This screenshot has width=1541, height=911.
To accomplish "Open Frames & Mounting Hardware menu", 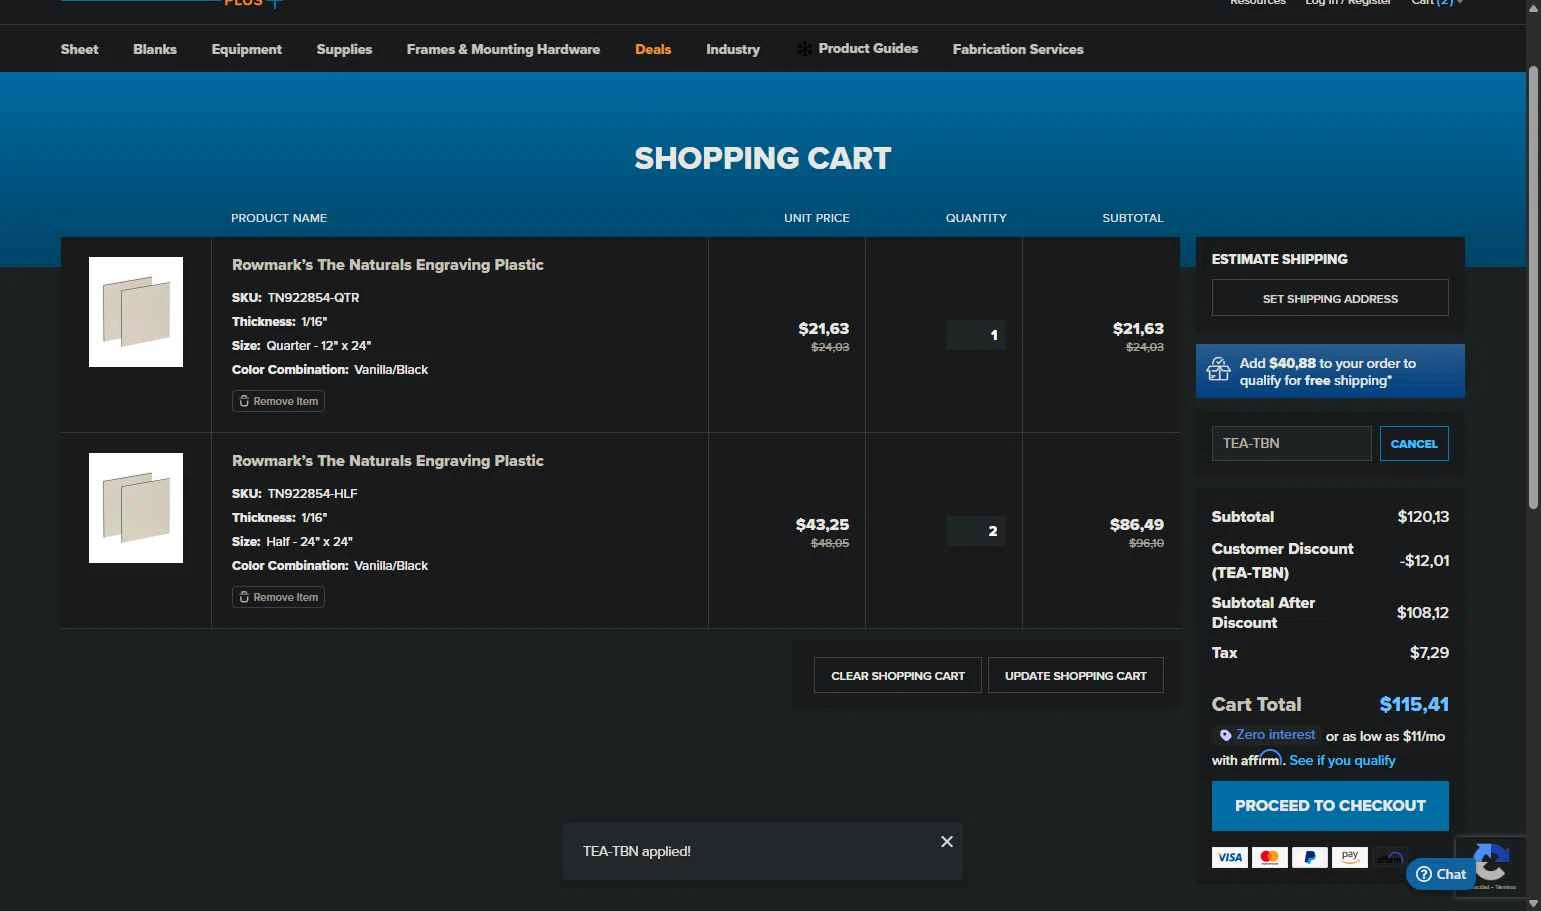I will [x=503, y=49].
